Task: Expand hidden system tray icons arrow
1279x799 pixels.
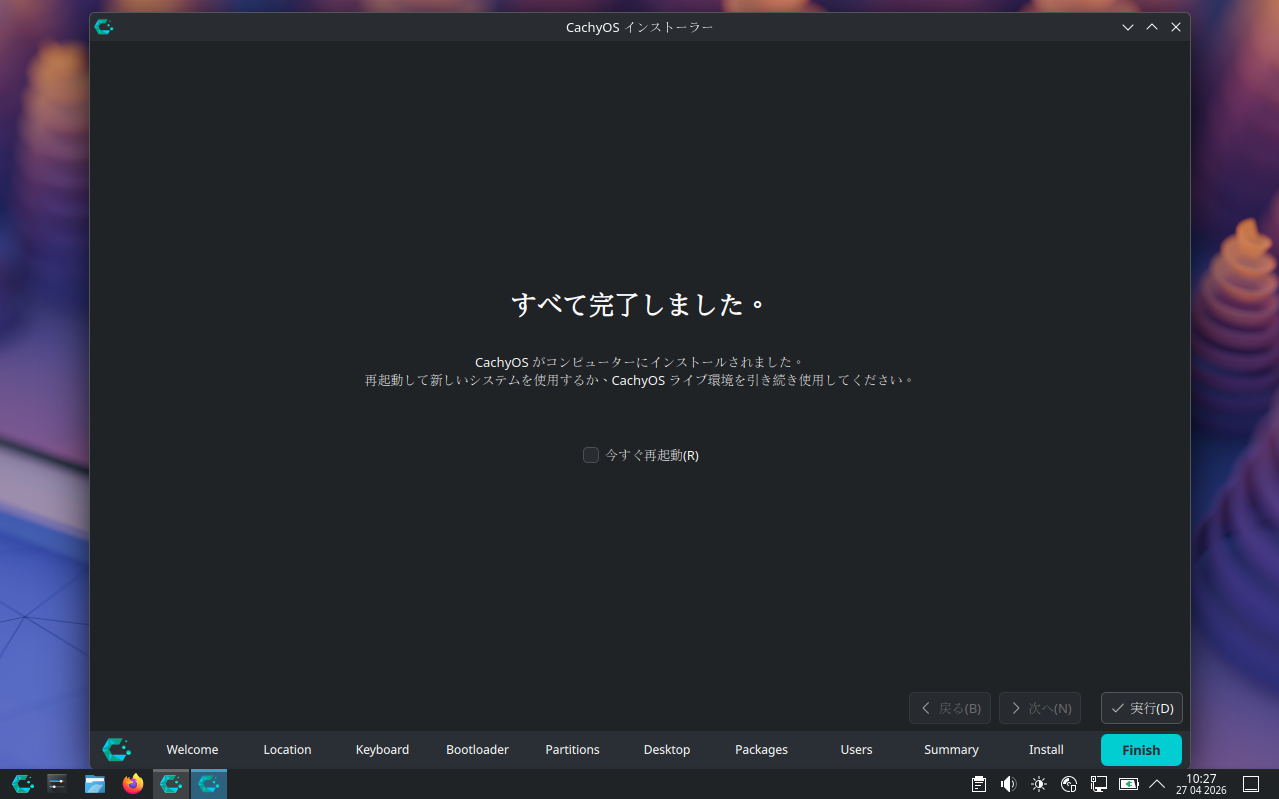Action: [x=1157, y=784]
